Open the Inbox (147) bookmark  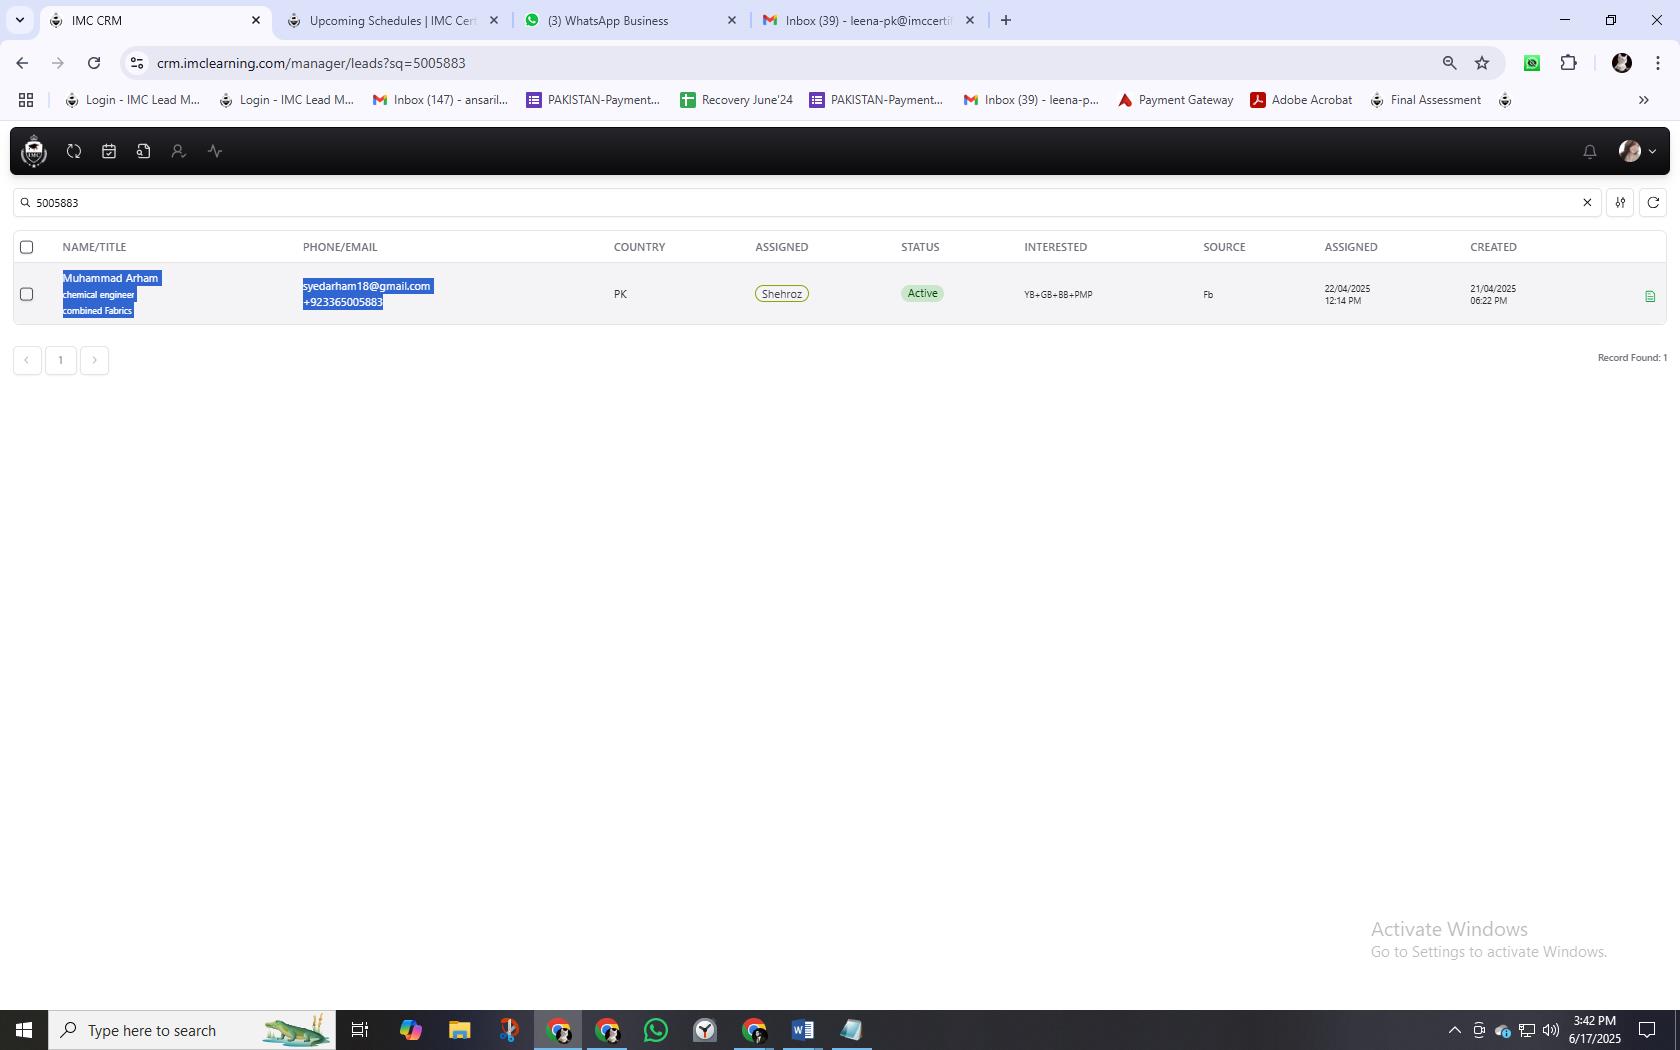[440, 100]
